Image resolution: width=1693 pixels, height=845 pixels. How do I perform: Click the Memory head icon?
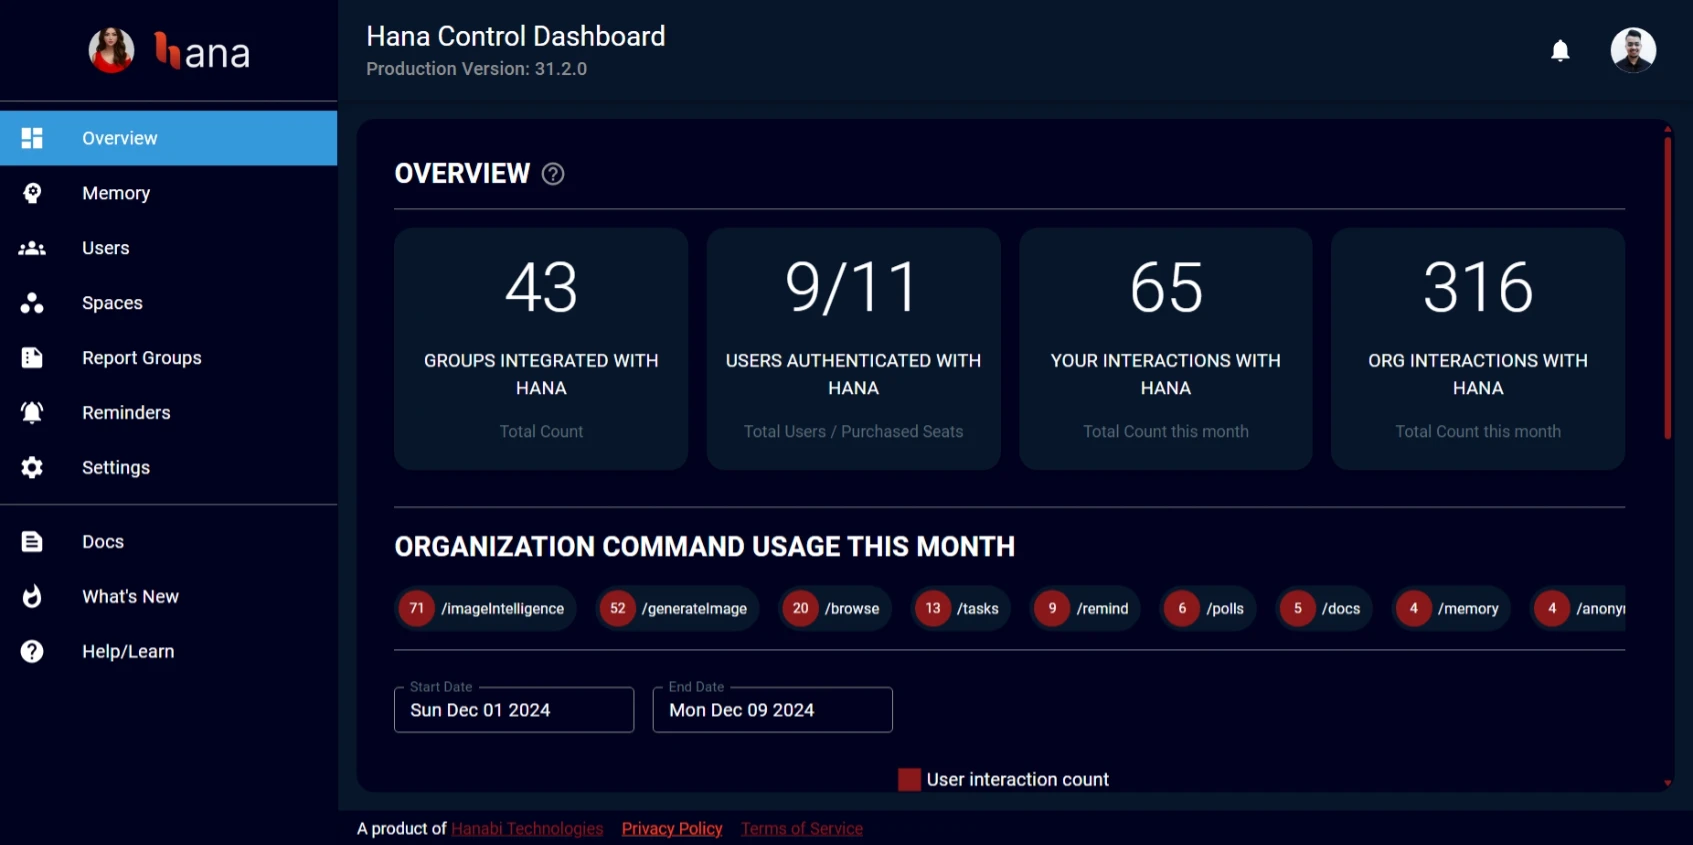pos(32,193)
